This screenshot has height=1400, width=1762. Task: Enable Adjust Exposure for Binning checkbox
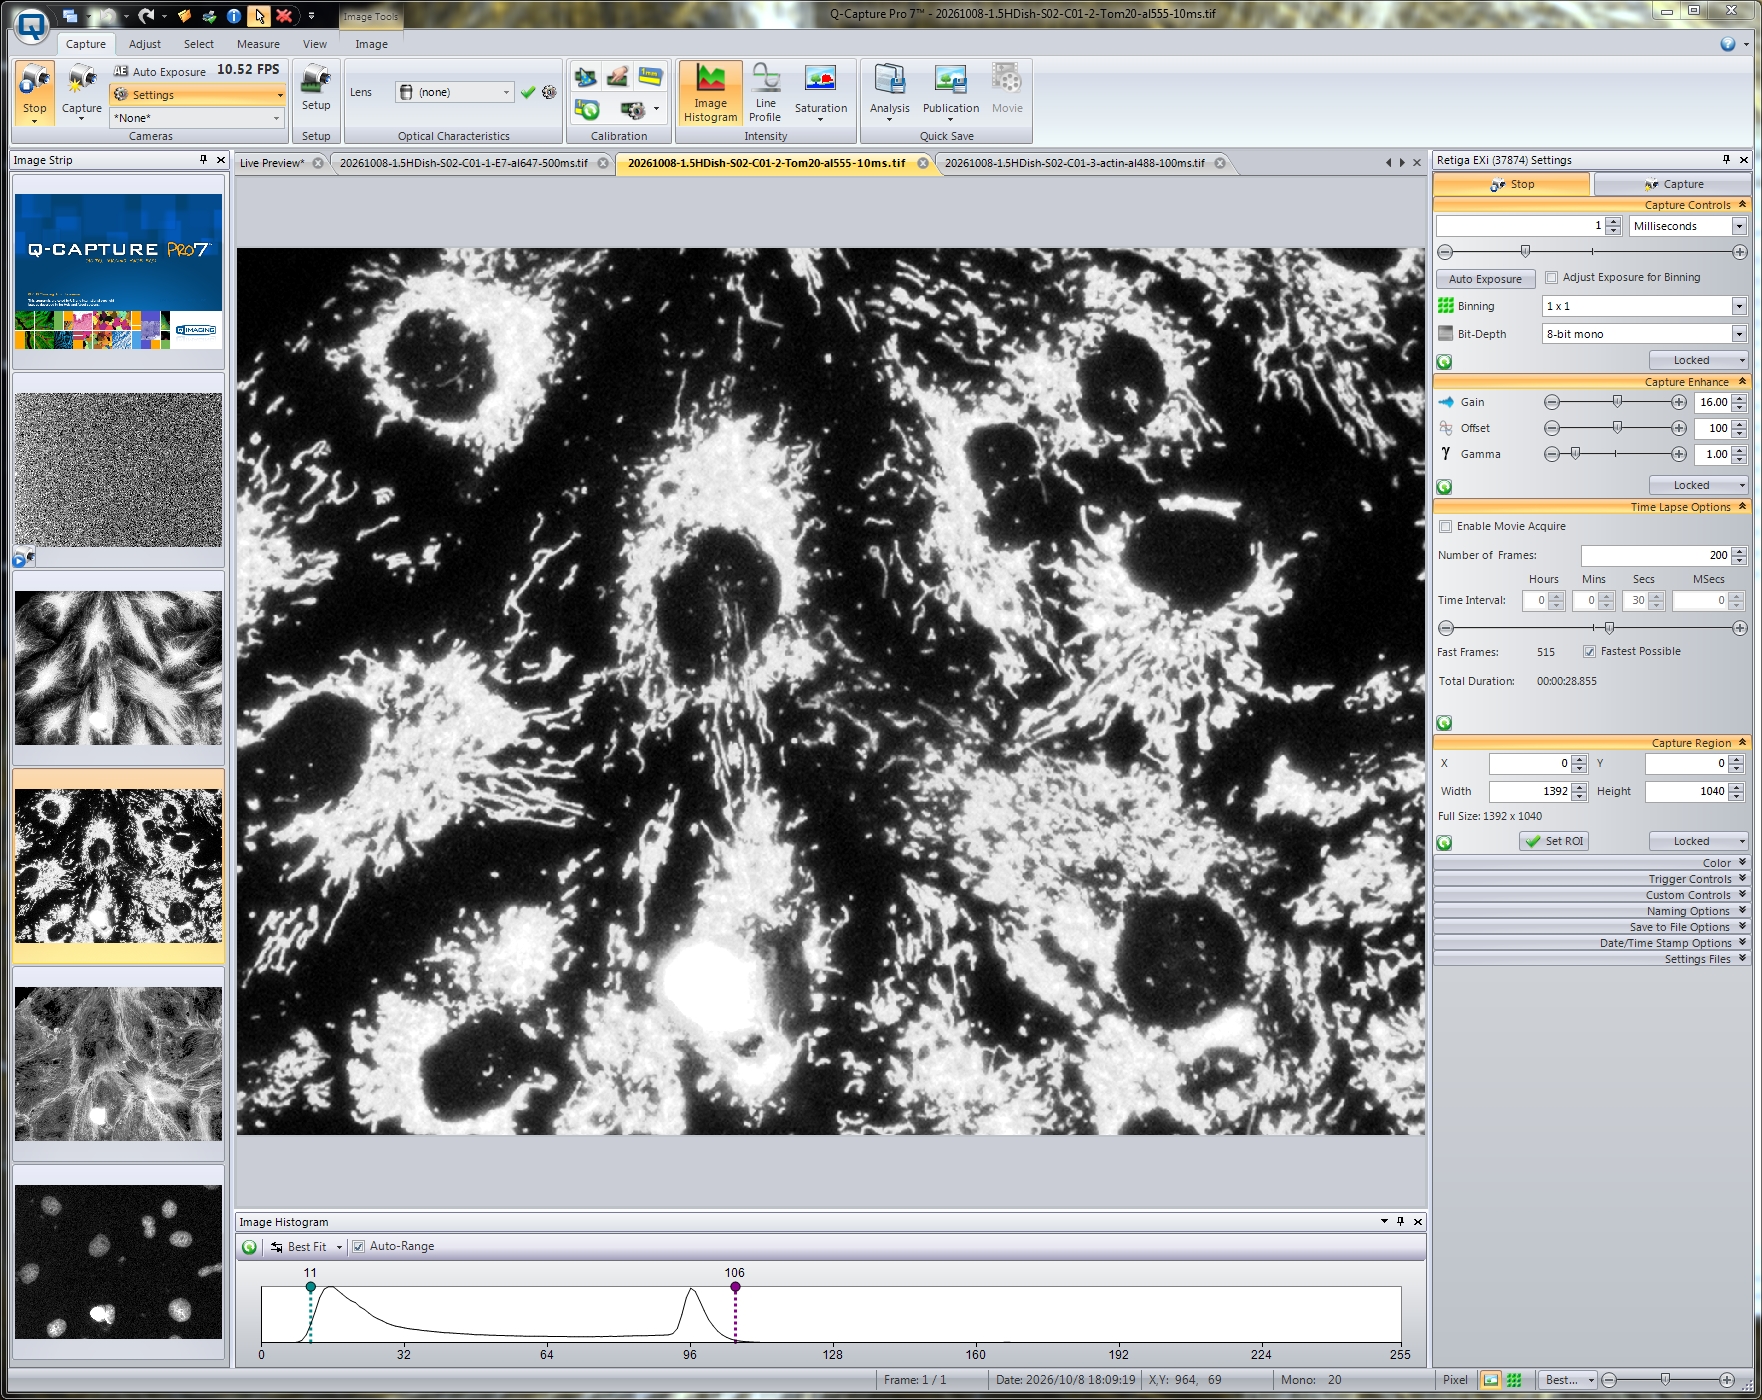click(x=1552, y=278)
